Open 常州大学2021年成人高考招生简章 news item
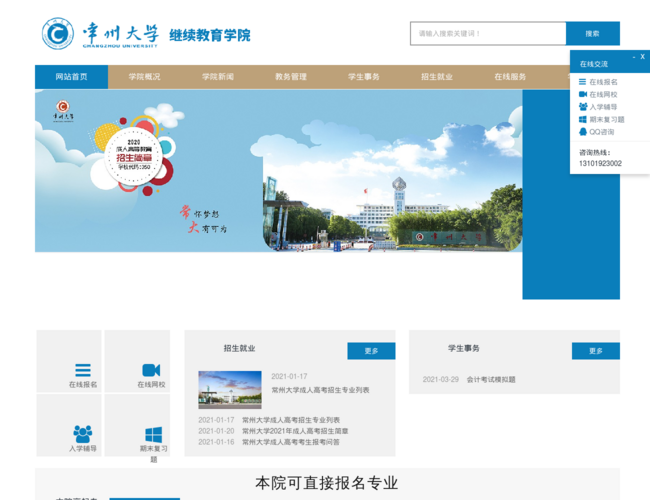 click(x=295, y=431)
